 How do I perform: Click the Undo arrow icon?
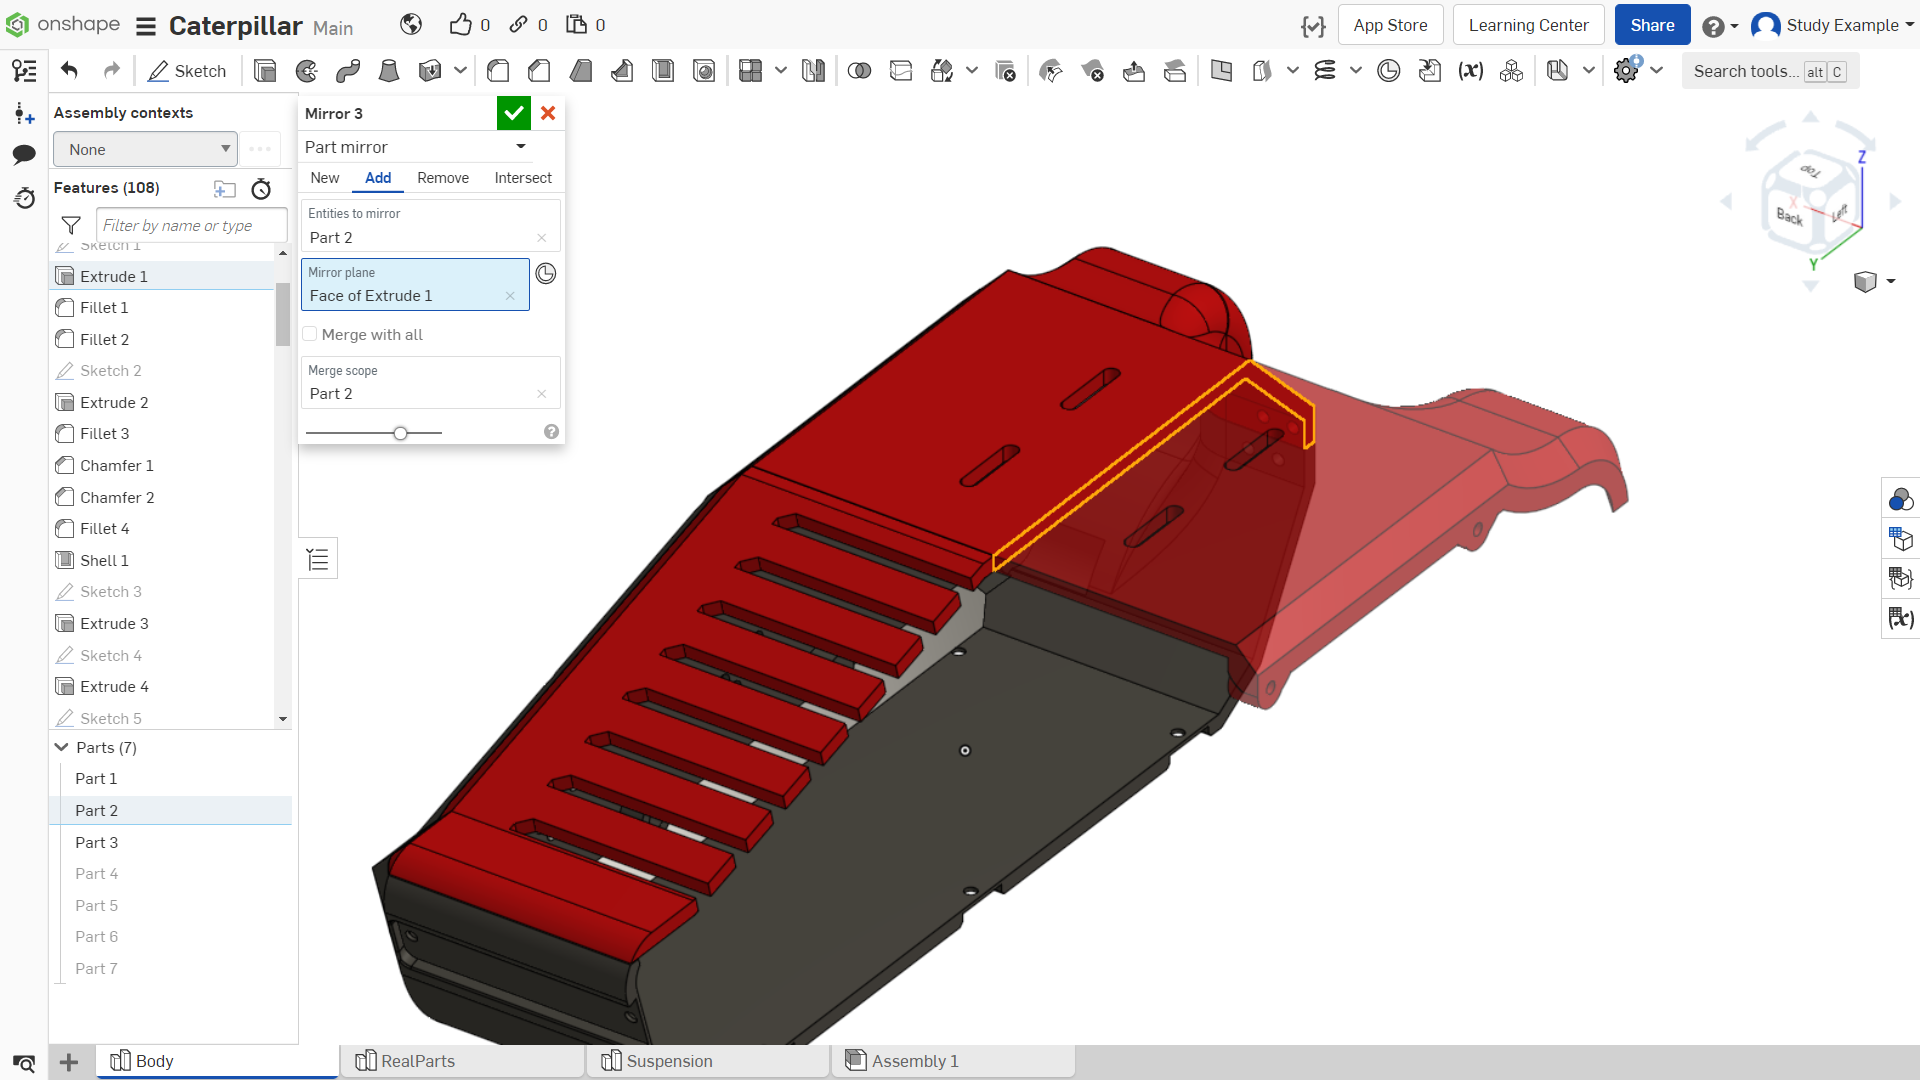69,71
